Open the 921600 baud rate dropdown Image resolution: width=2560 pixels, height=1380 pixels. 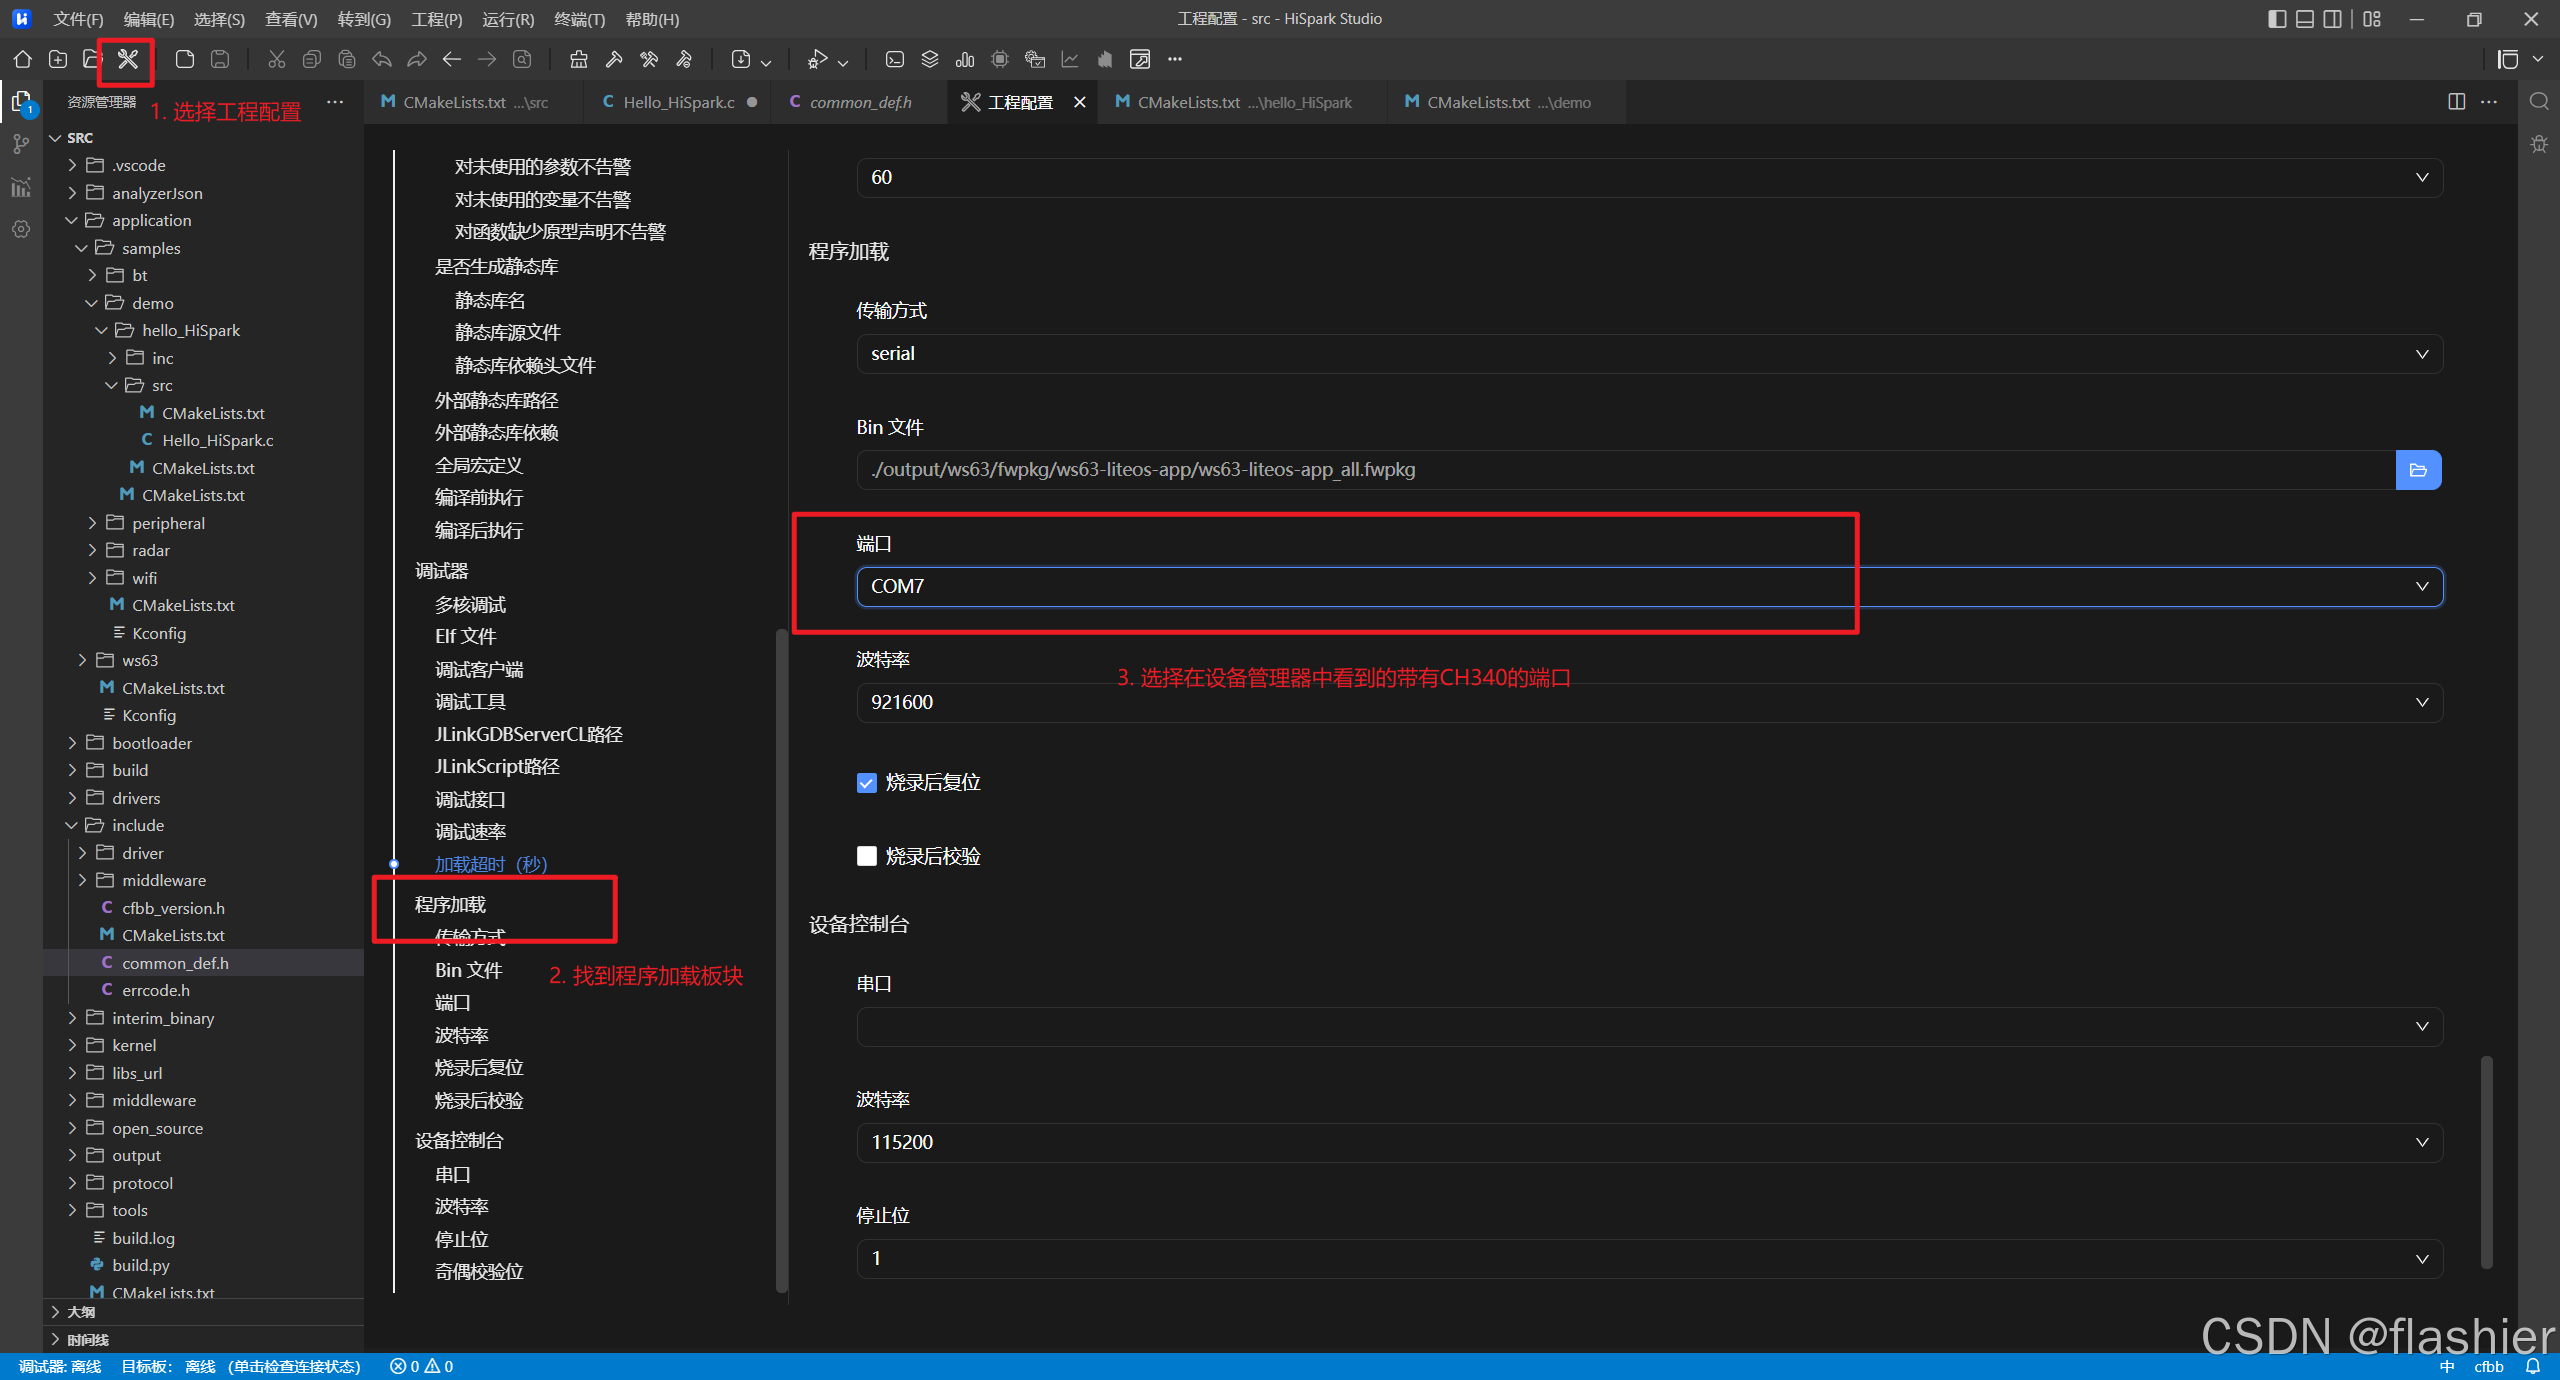point(1649,703)
